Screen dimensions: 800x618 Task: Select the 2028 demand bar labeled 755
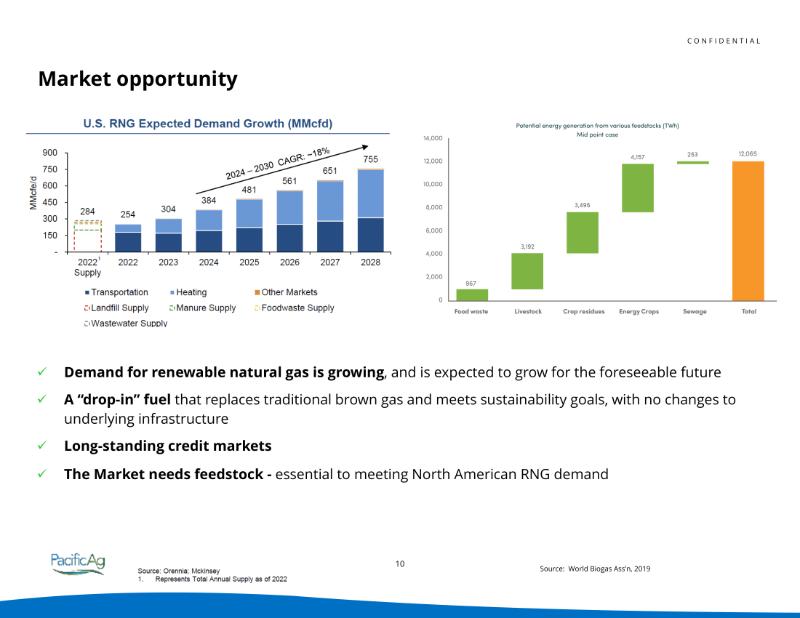[370, 210]
